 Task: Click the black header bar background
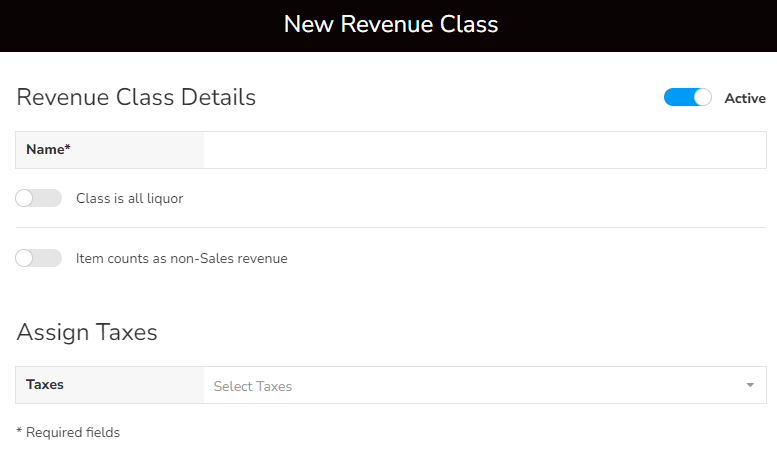tap(120, 25)
